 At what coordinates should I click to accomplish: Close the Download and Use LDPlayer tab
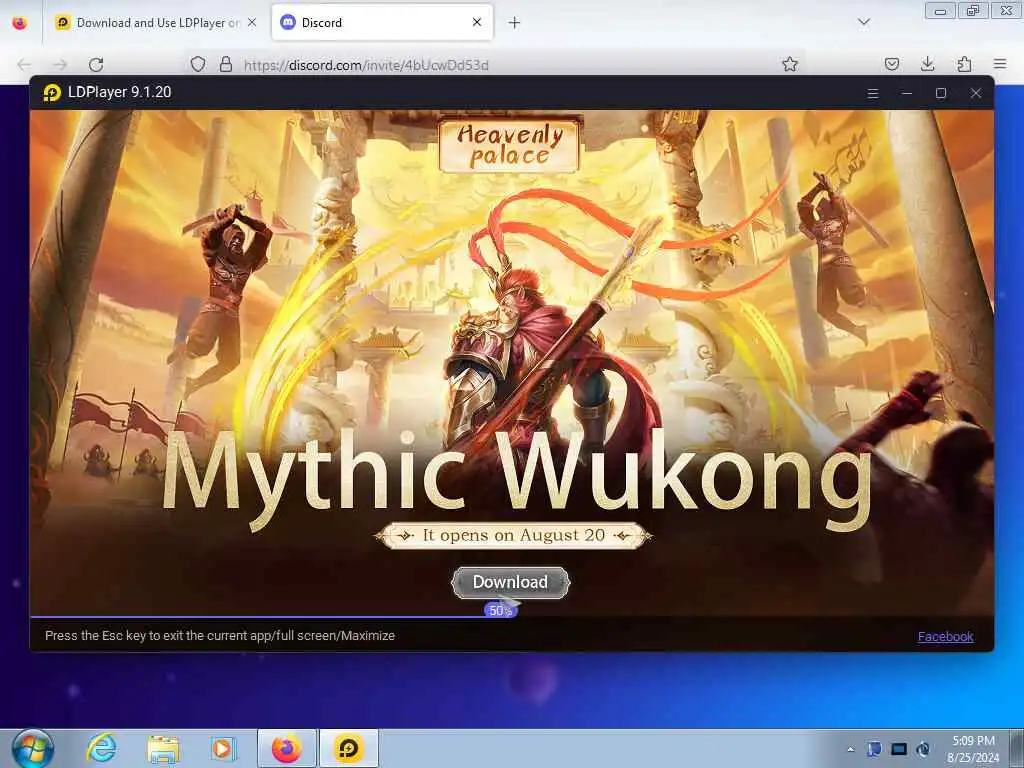tap(252, 22)
